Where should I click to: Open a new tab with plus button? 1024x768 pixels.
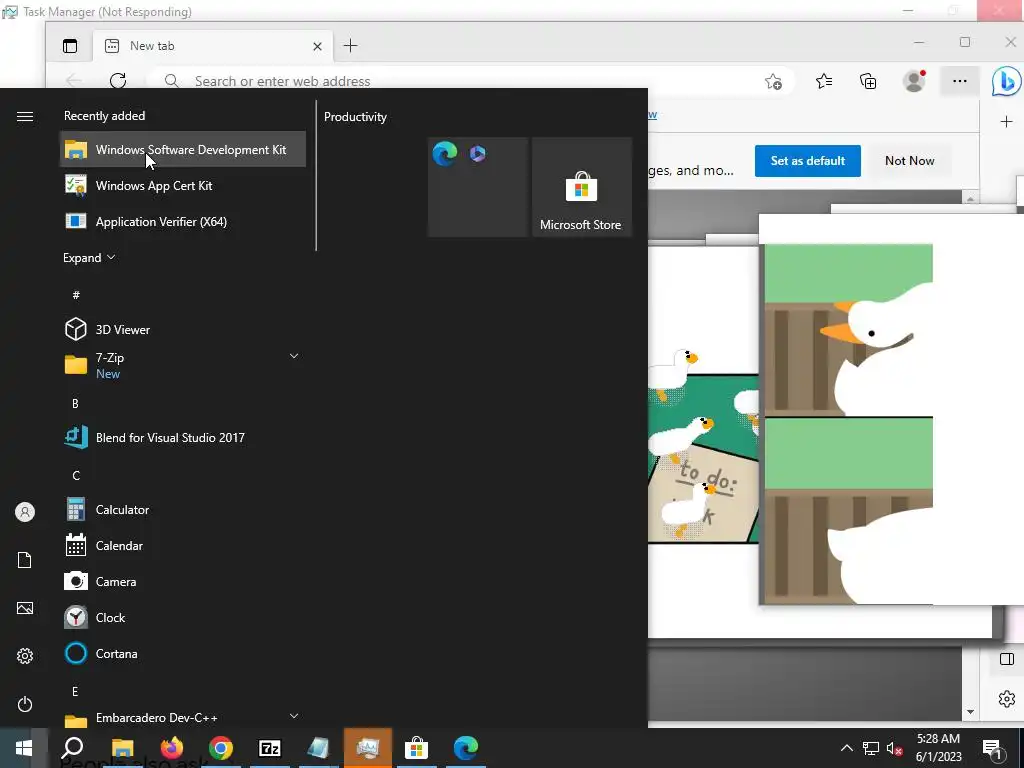350,46
